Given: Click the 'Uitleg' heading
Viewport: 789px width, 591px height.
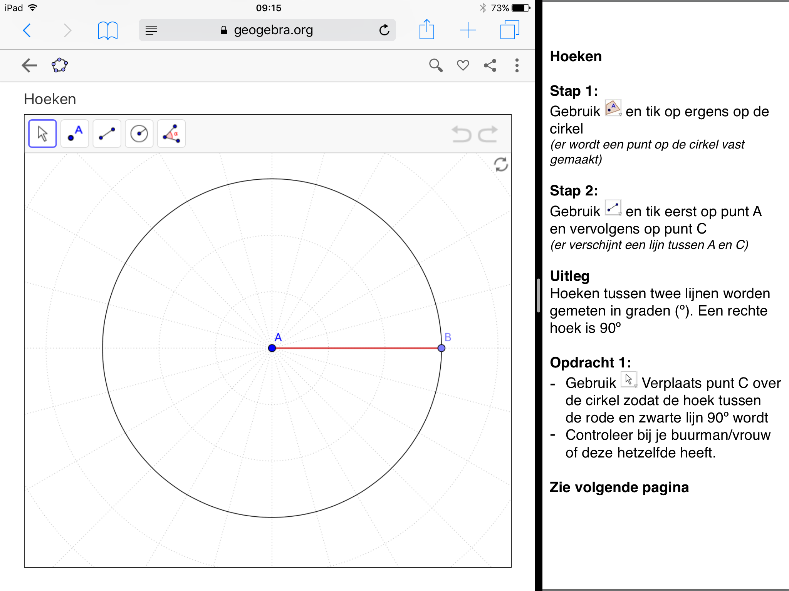Looking at the screenshot, I should point(570,276).
